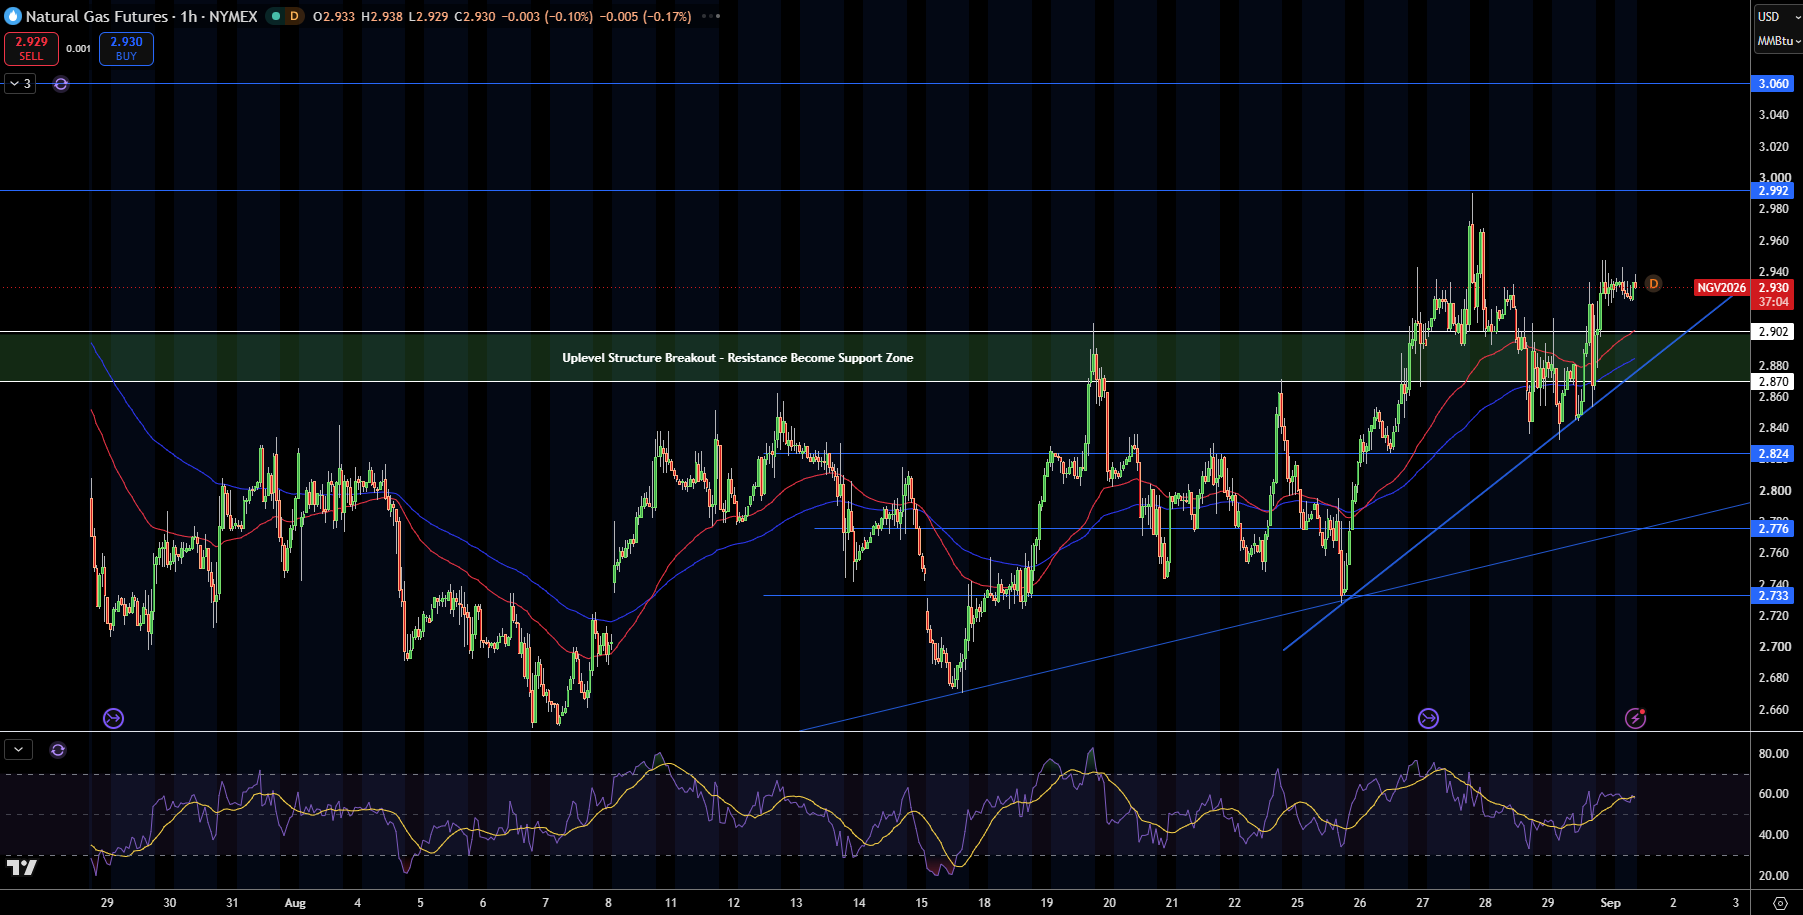
Task: Click the 2.870 zone lower price label
Action: click(x=1774, y=382)
